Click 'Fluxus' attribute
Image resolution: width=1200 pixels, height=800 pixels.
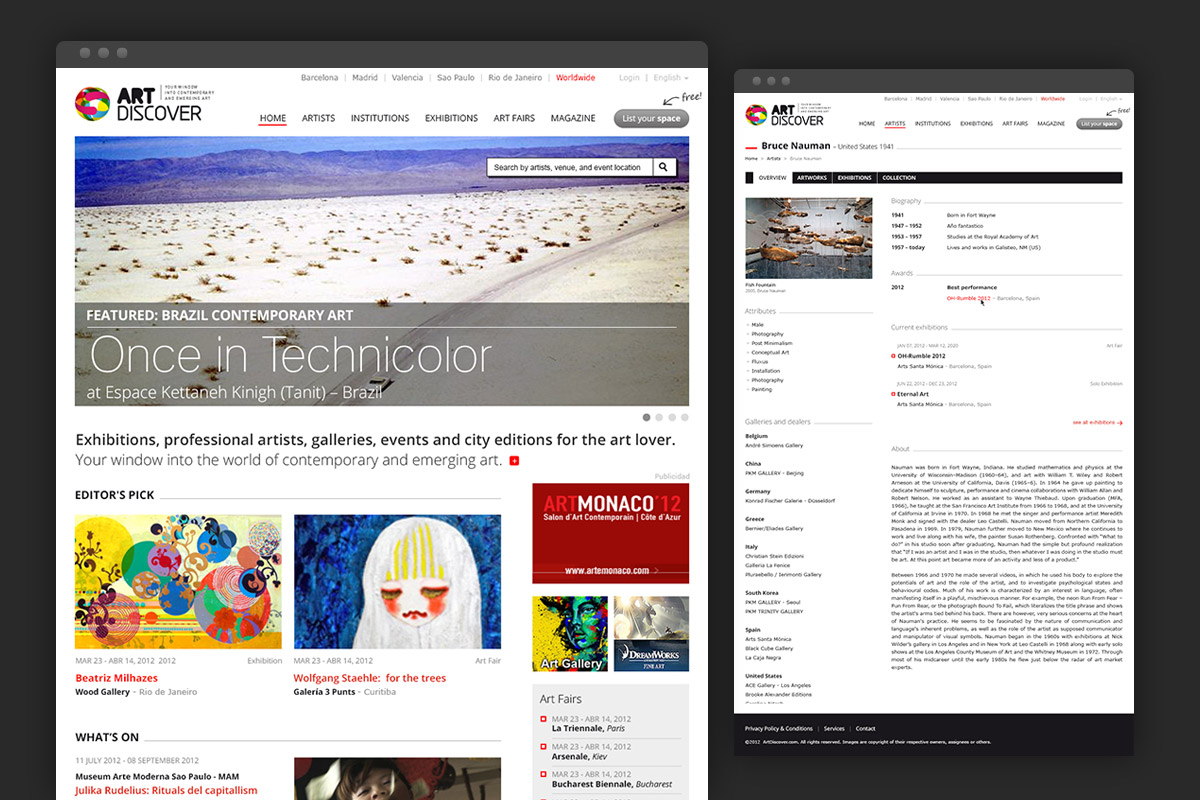pyautogui.click(x=760, y=362)
